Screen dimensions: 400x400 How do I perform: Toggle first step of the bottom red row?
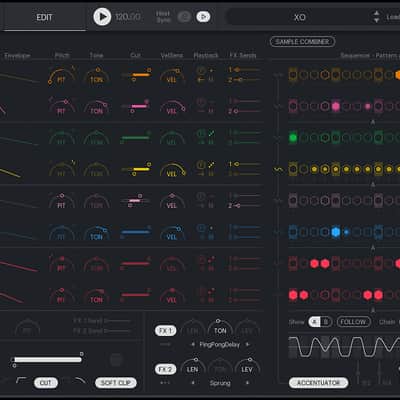293,295
